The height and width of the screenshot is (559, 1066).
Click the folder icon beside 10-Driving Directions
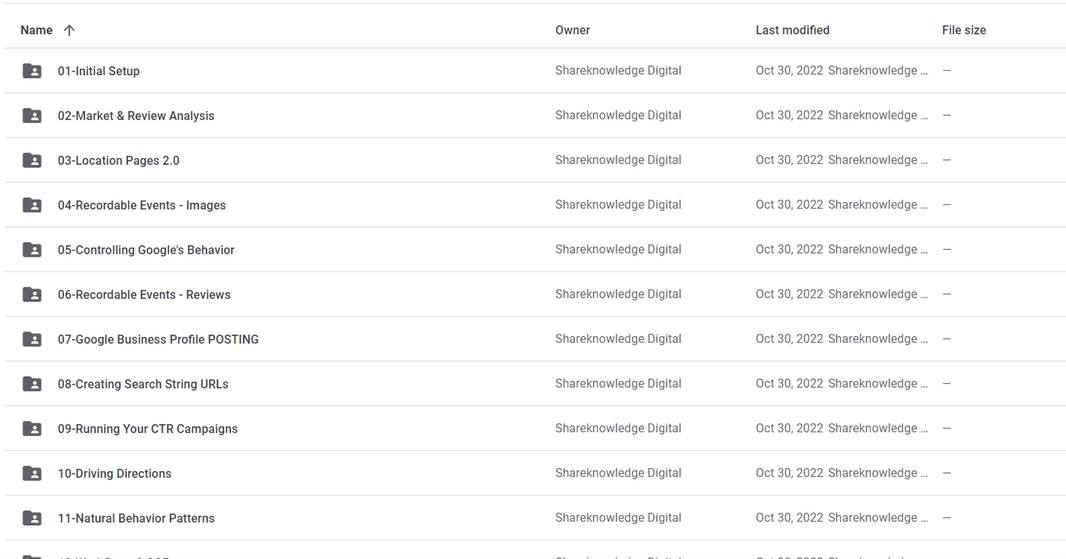pos(32,473)
